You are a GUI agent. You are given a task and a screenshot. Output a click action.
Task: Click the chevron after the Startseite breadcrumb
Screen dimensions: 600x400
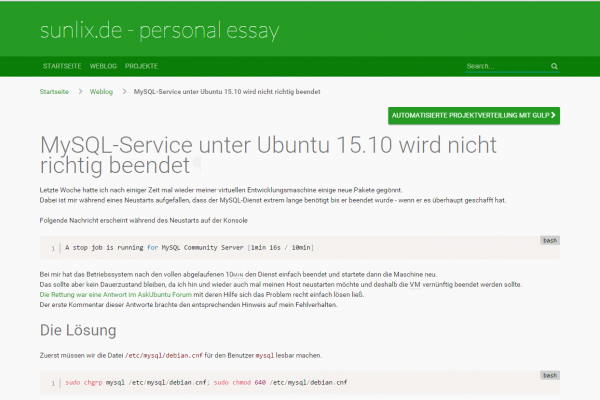(x=80, y=91)
